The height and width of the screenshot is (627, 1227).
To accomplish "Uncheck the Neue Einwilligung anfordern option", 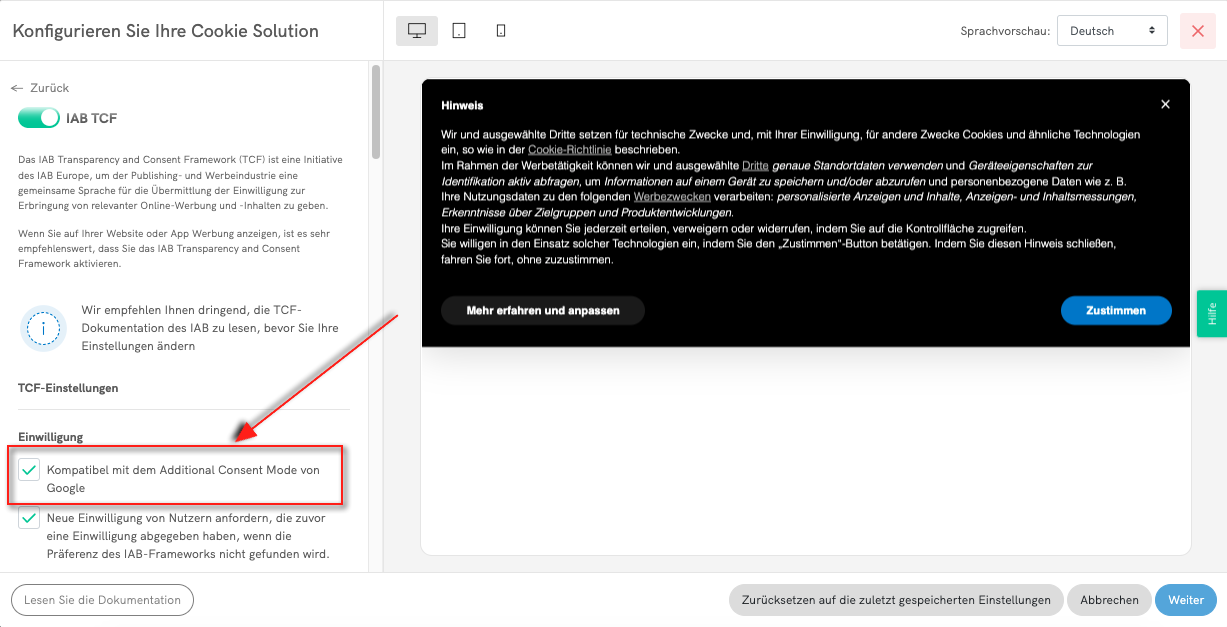I will [x=30, y=517].
